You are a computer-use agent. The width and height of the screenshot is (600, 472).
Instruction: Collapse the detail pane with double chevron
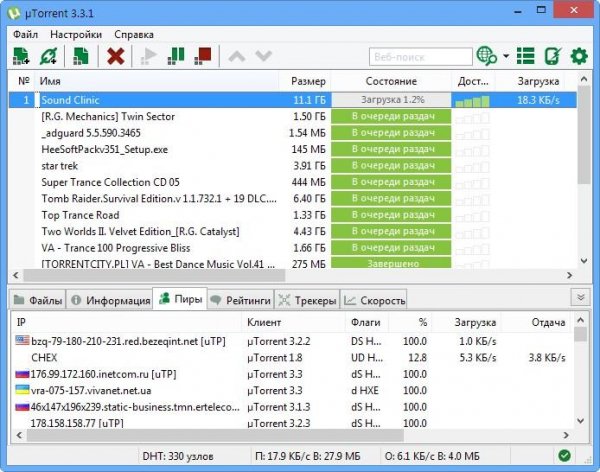580,297
